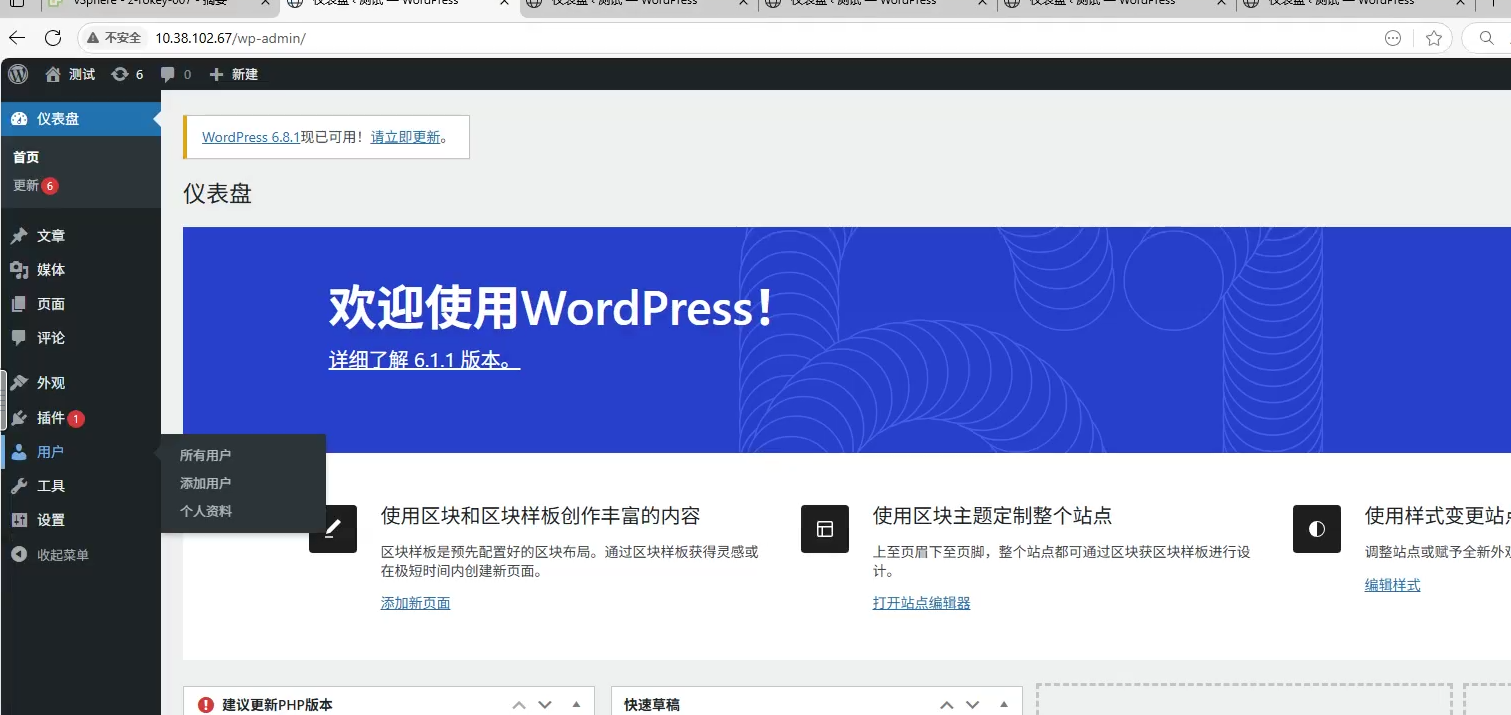Screen dimensions: 1511x715
Task: Open the WordPress logo menu
Action: click(x=18, y=74)
